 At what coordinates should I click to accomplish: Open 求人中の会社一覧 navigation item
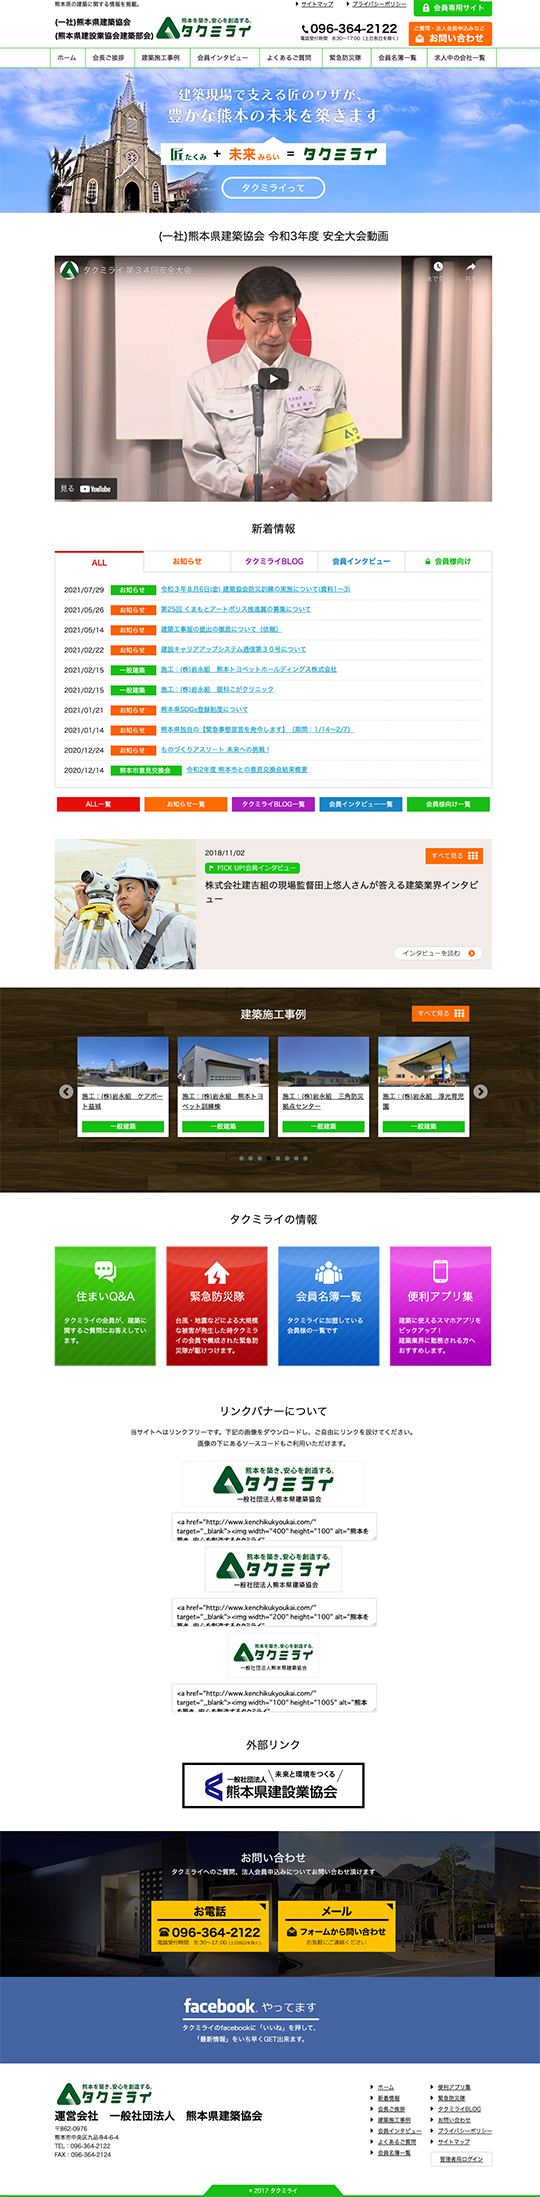tap(459, 58)
